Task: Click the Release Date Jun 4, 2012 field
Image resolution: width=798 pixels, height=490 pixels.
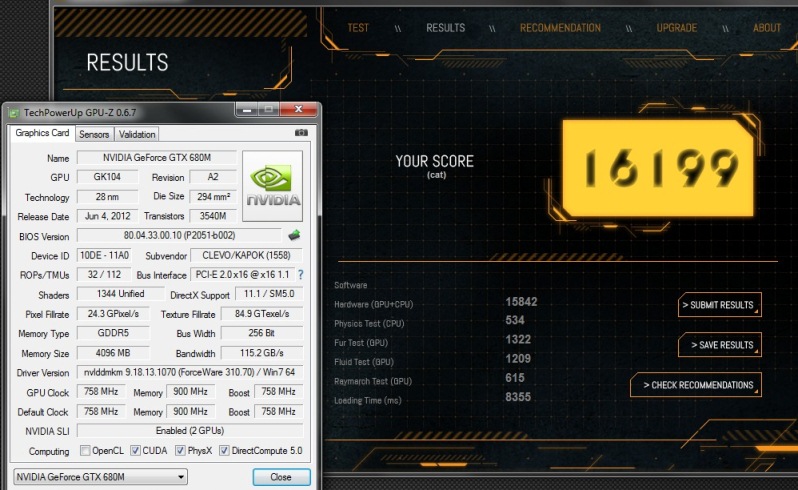Action: pyautogui.click(x=107, y=216)
